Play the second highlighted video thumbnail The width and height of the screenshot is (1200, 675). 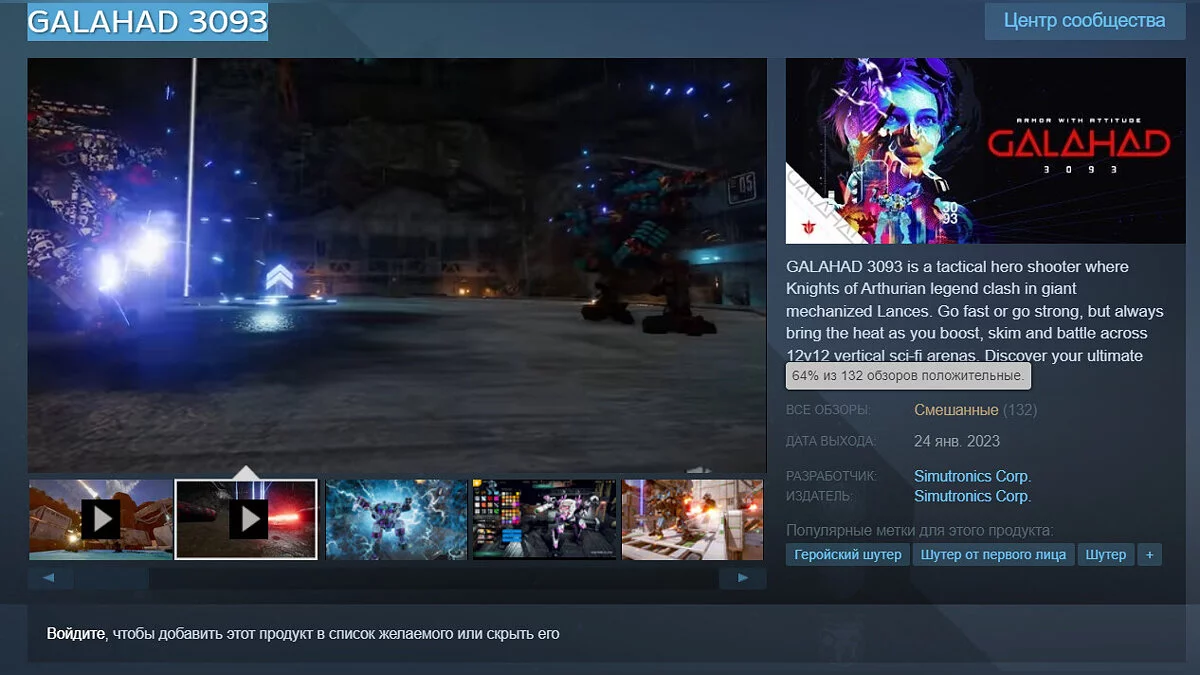246,519
